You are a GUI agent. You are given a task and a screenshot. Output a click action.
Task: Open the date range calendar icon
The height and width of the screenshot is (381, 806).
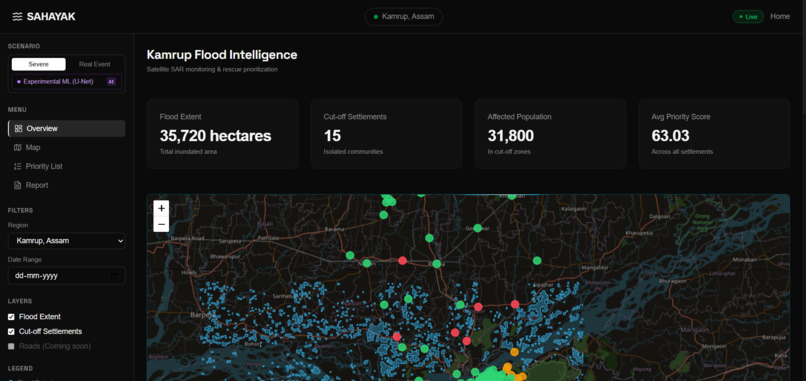[x=114, y=276]
